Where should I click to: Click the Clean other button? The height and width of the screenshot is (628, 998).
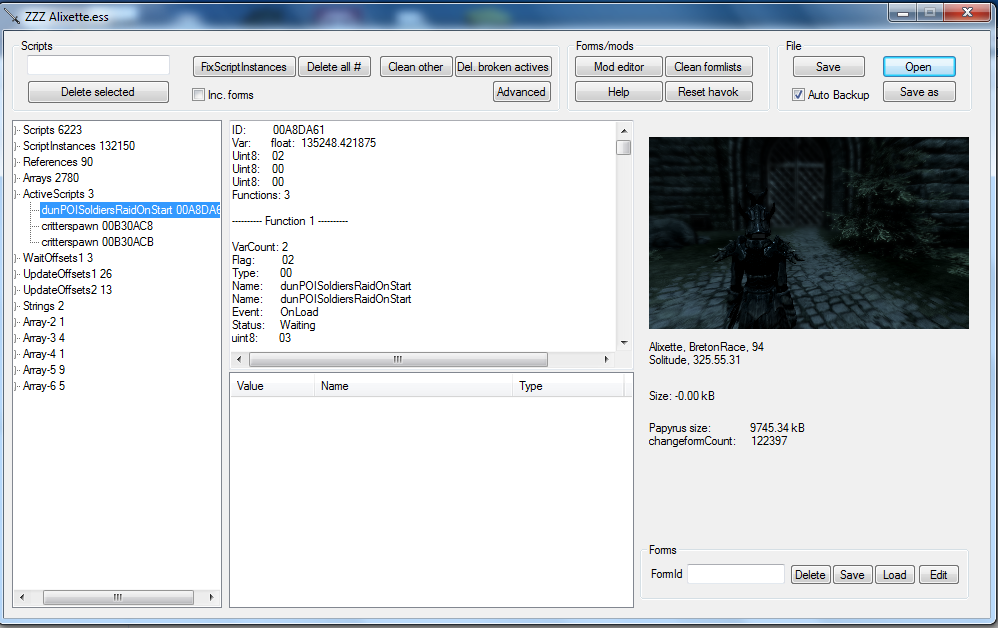pos(416,67)
